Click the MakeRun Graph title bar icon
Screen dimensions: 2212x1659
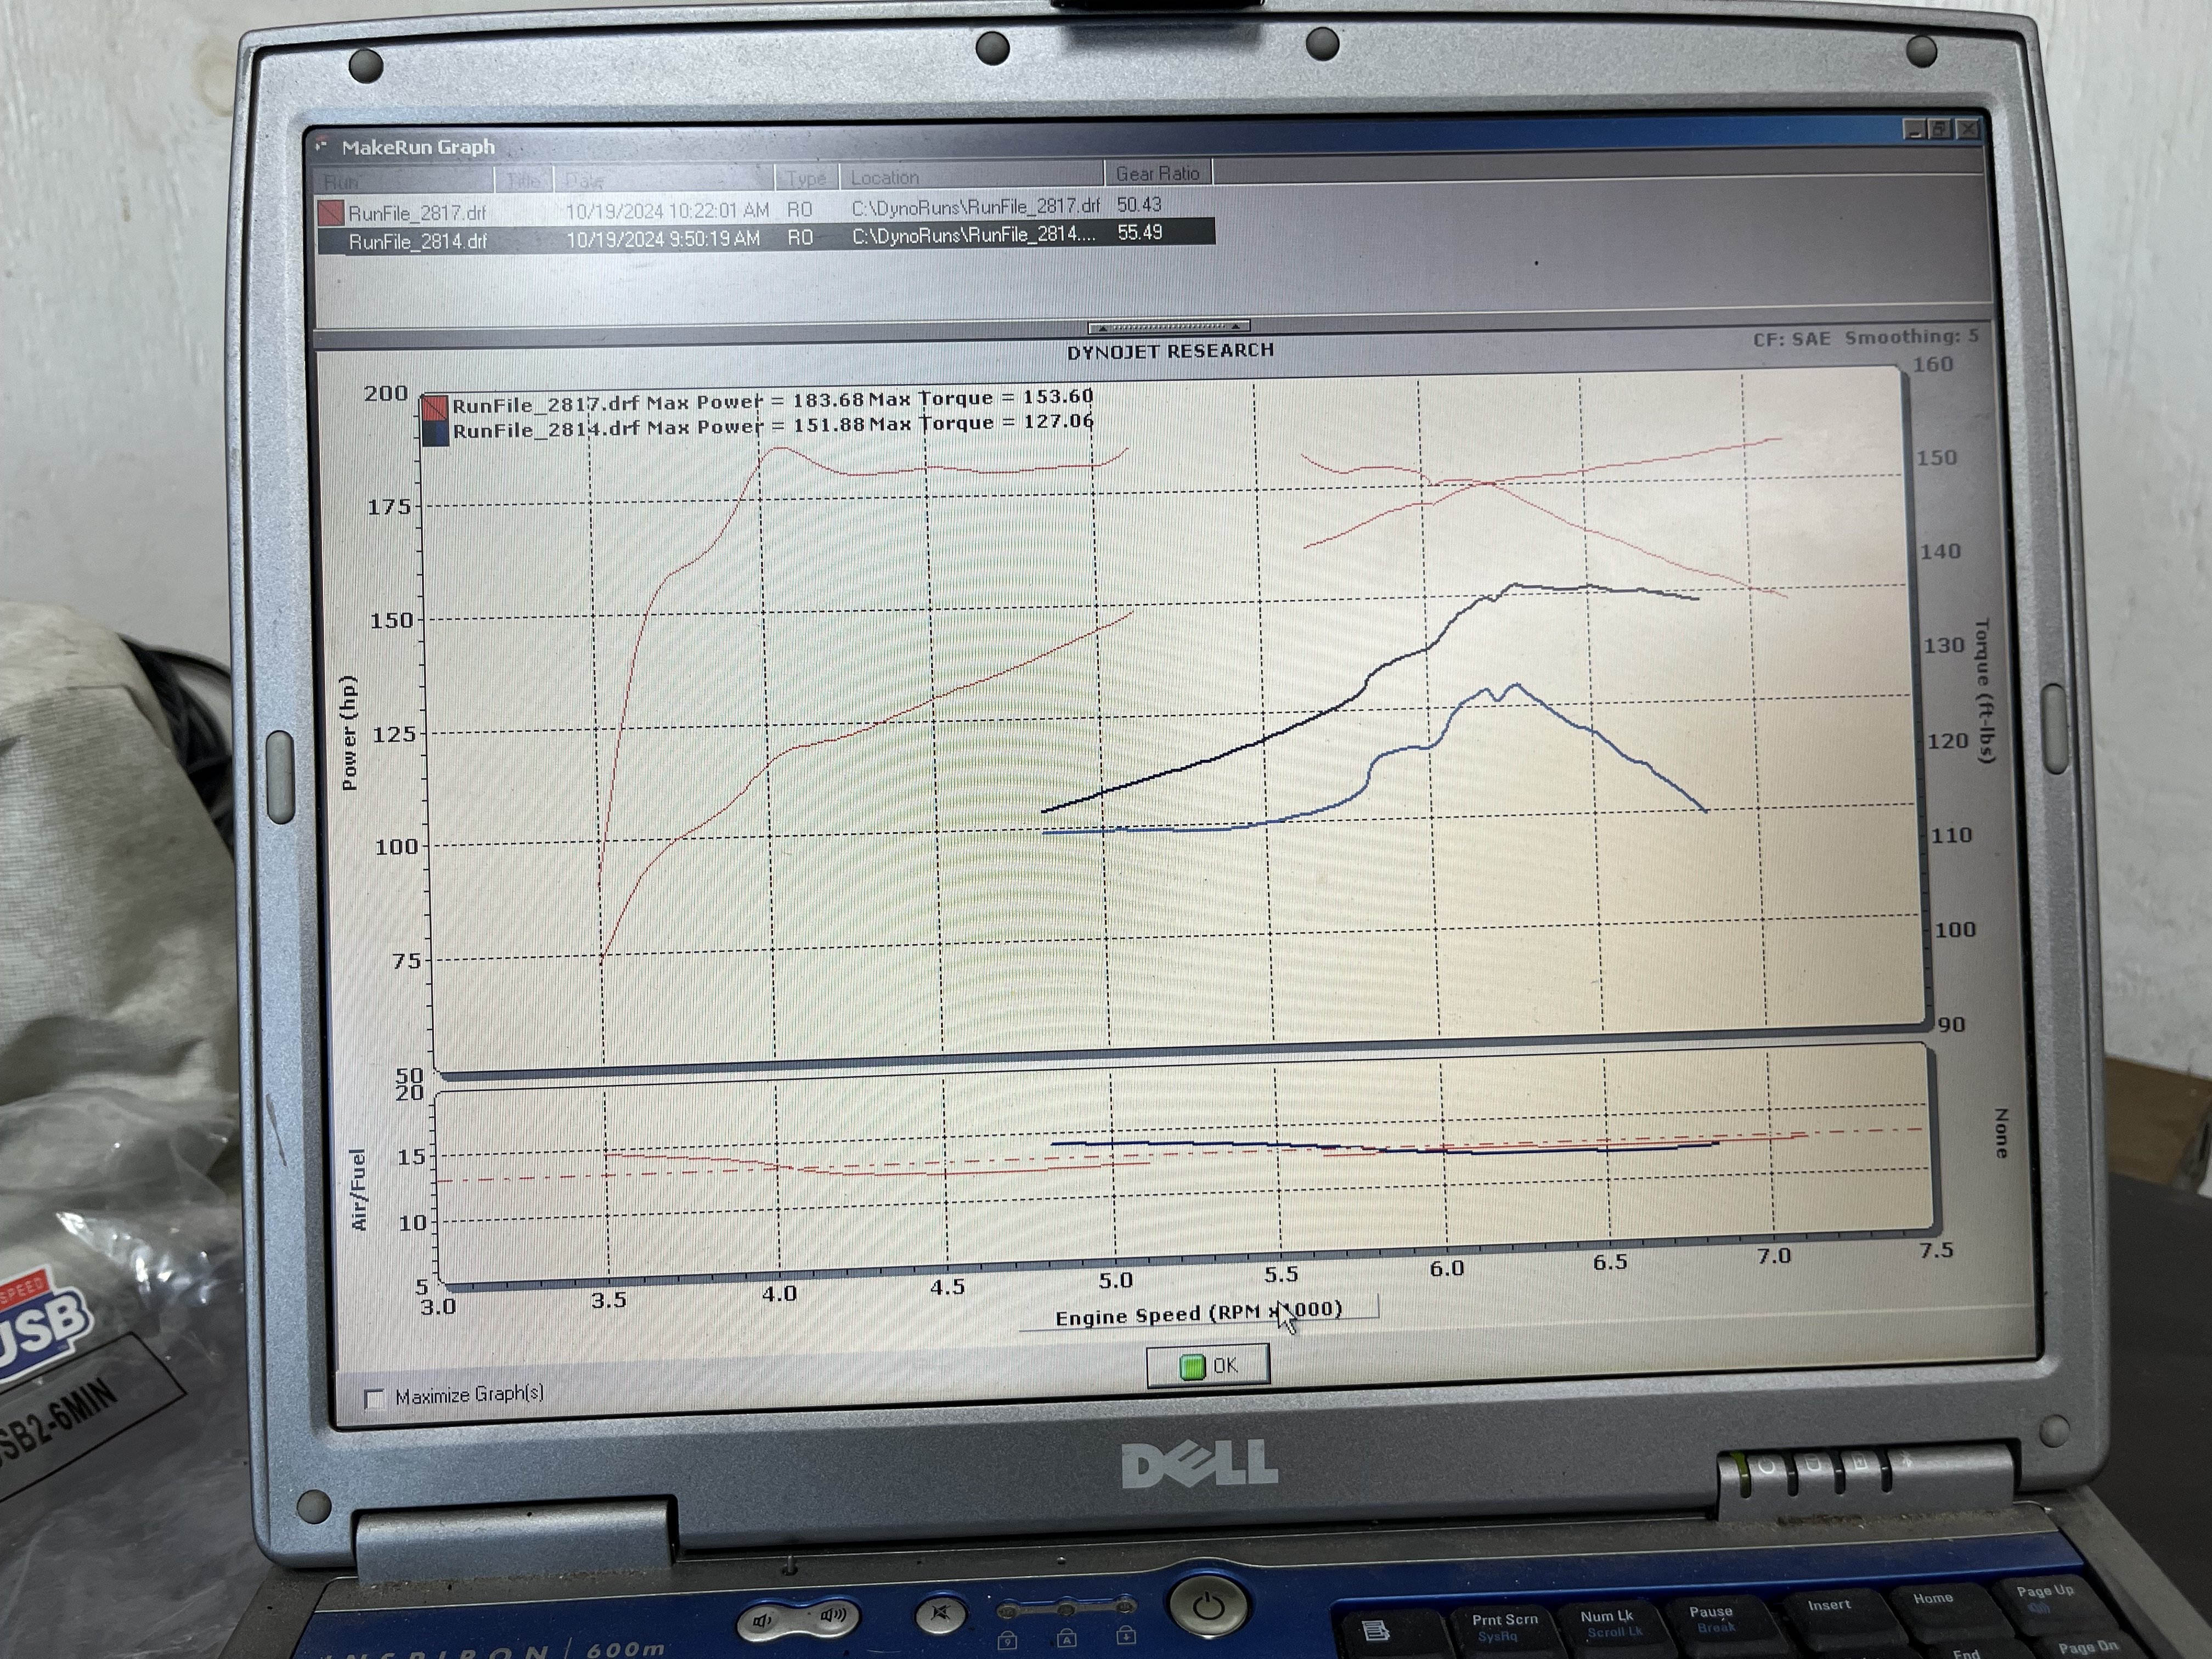click(x=322, y=146)
